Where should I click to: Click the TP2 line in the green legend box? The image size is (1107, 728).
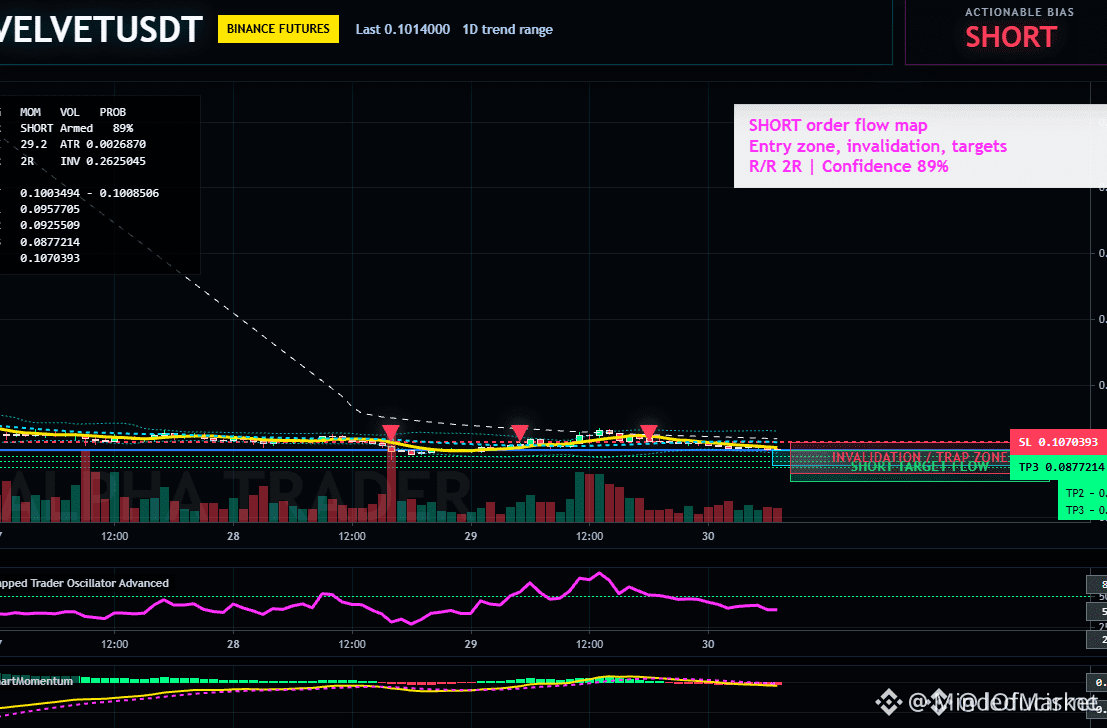[1086, 494]
